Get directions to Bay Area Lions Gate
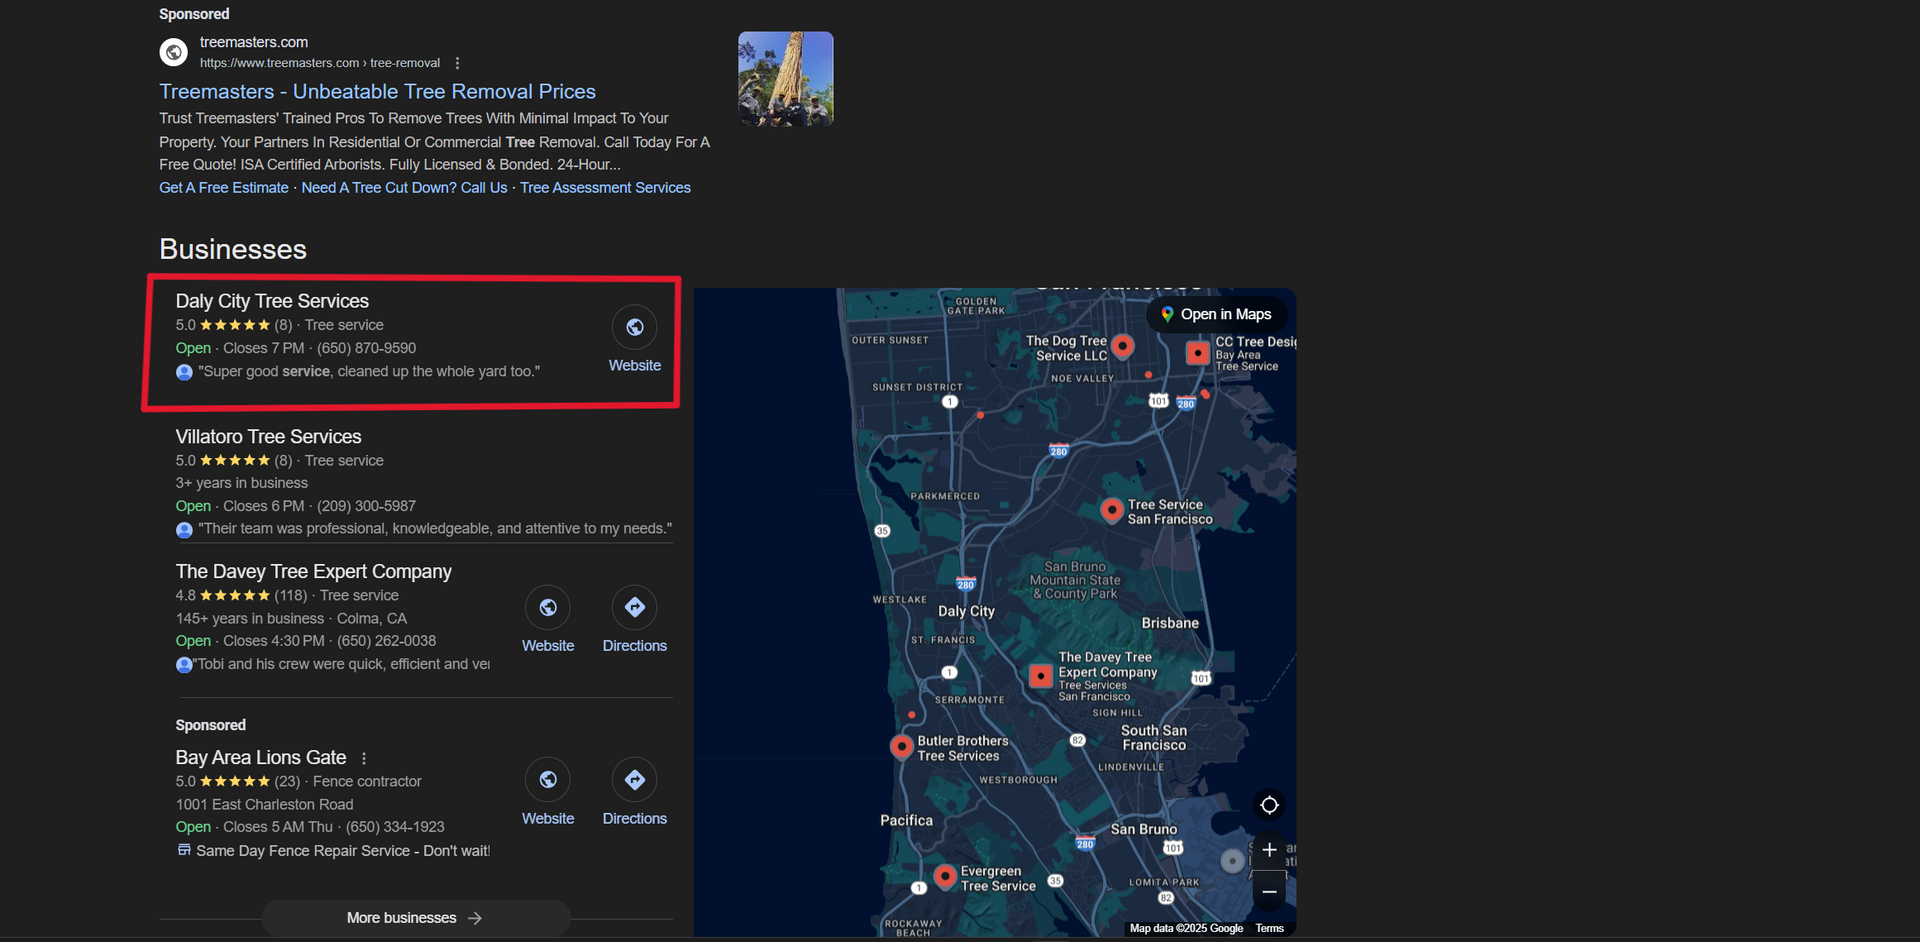1920x942 pixels. click(x=635, y=780)
